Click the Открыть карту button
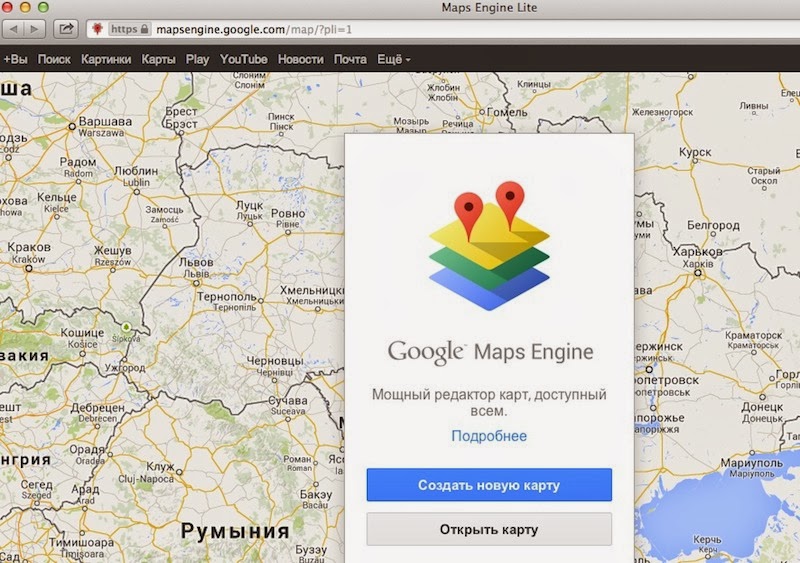 [x=489, y=530]
